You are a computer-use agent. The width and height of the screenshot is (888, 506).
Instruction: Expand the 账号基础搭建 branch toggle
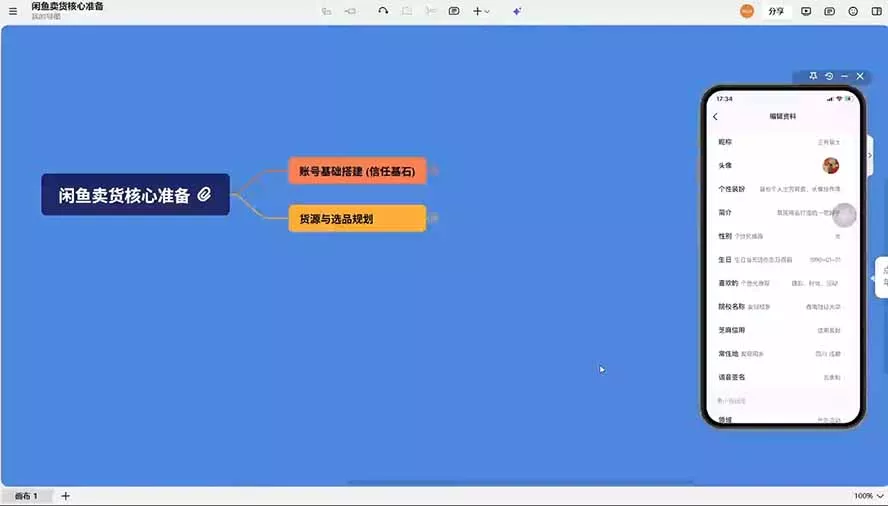(434, 170)
